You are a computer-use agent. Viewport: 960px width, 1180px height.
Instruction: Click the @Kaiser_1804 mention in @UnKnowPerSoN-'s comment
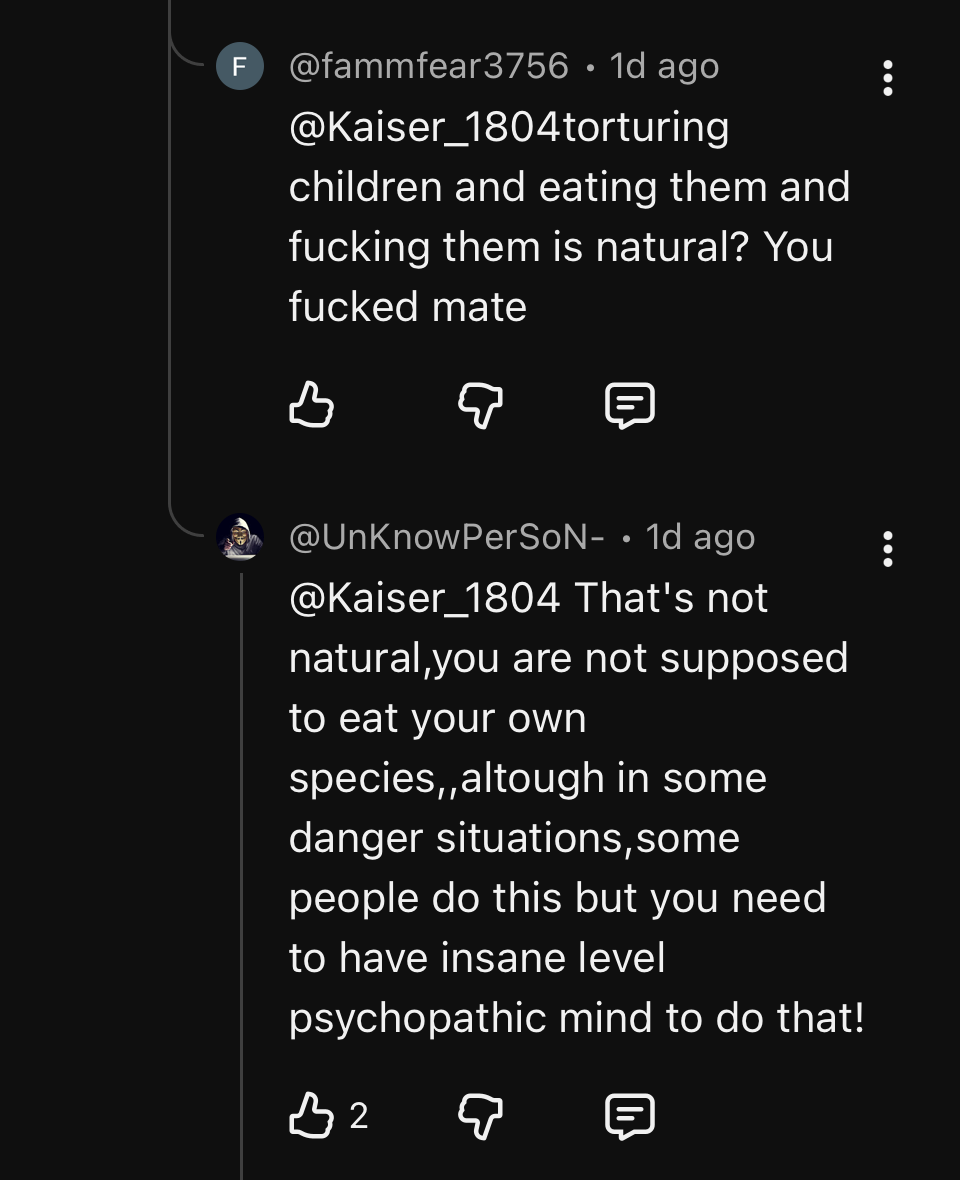[425, 598]
